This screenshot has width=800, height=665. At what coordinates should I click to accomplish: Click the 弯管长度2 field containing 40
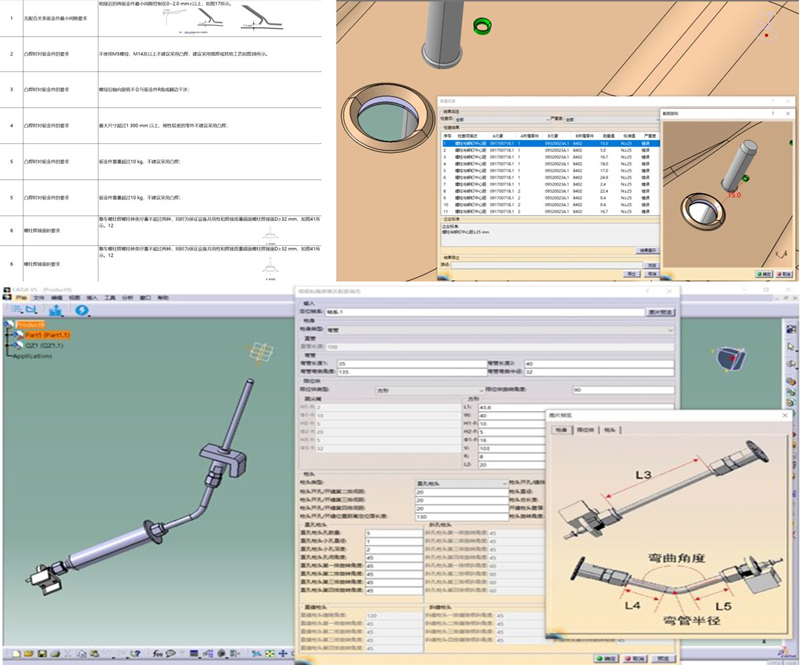[599, 364]
